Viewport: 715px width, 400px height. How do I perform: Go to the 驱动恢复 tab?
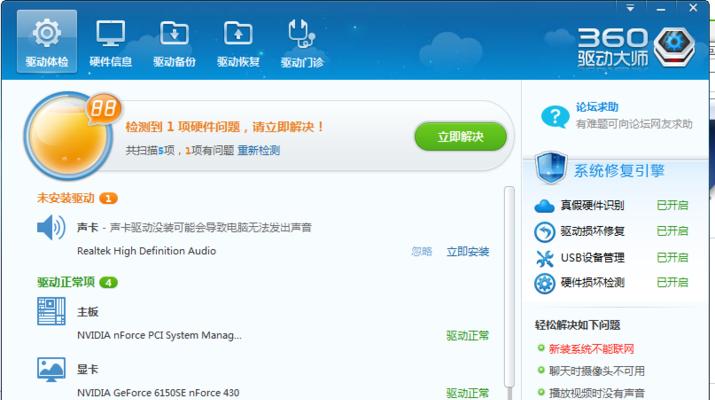238,42
